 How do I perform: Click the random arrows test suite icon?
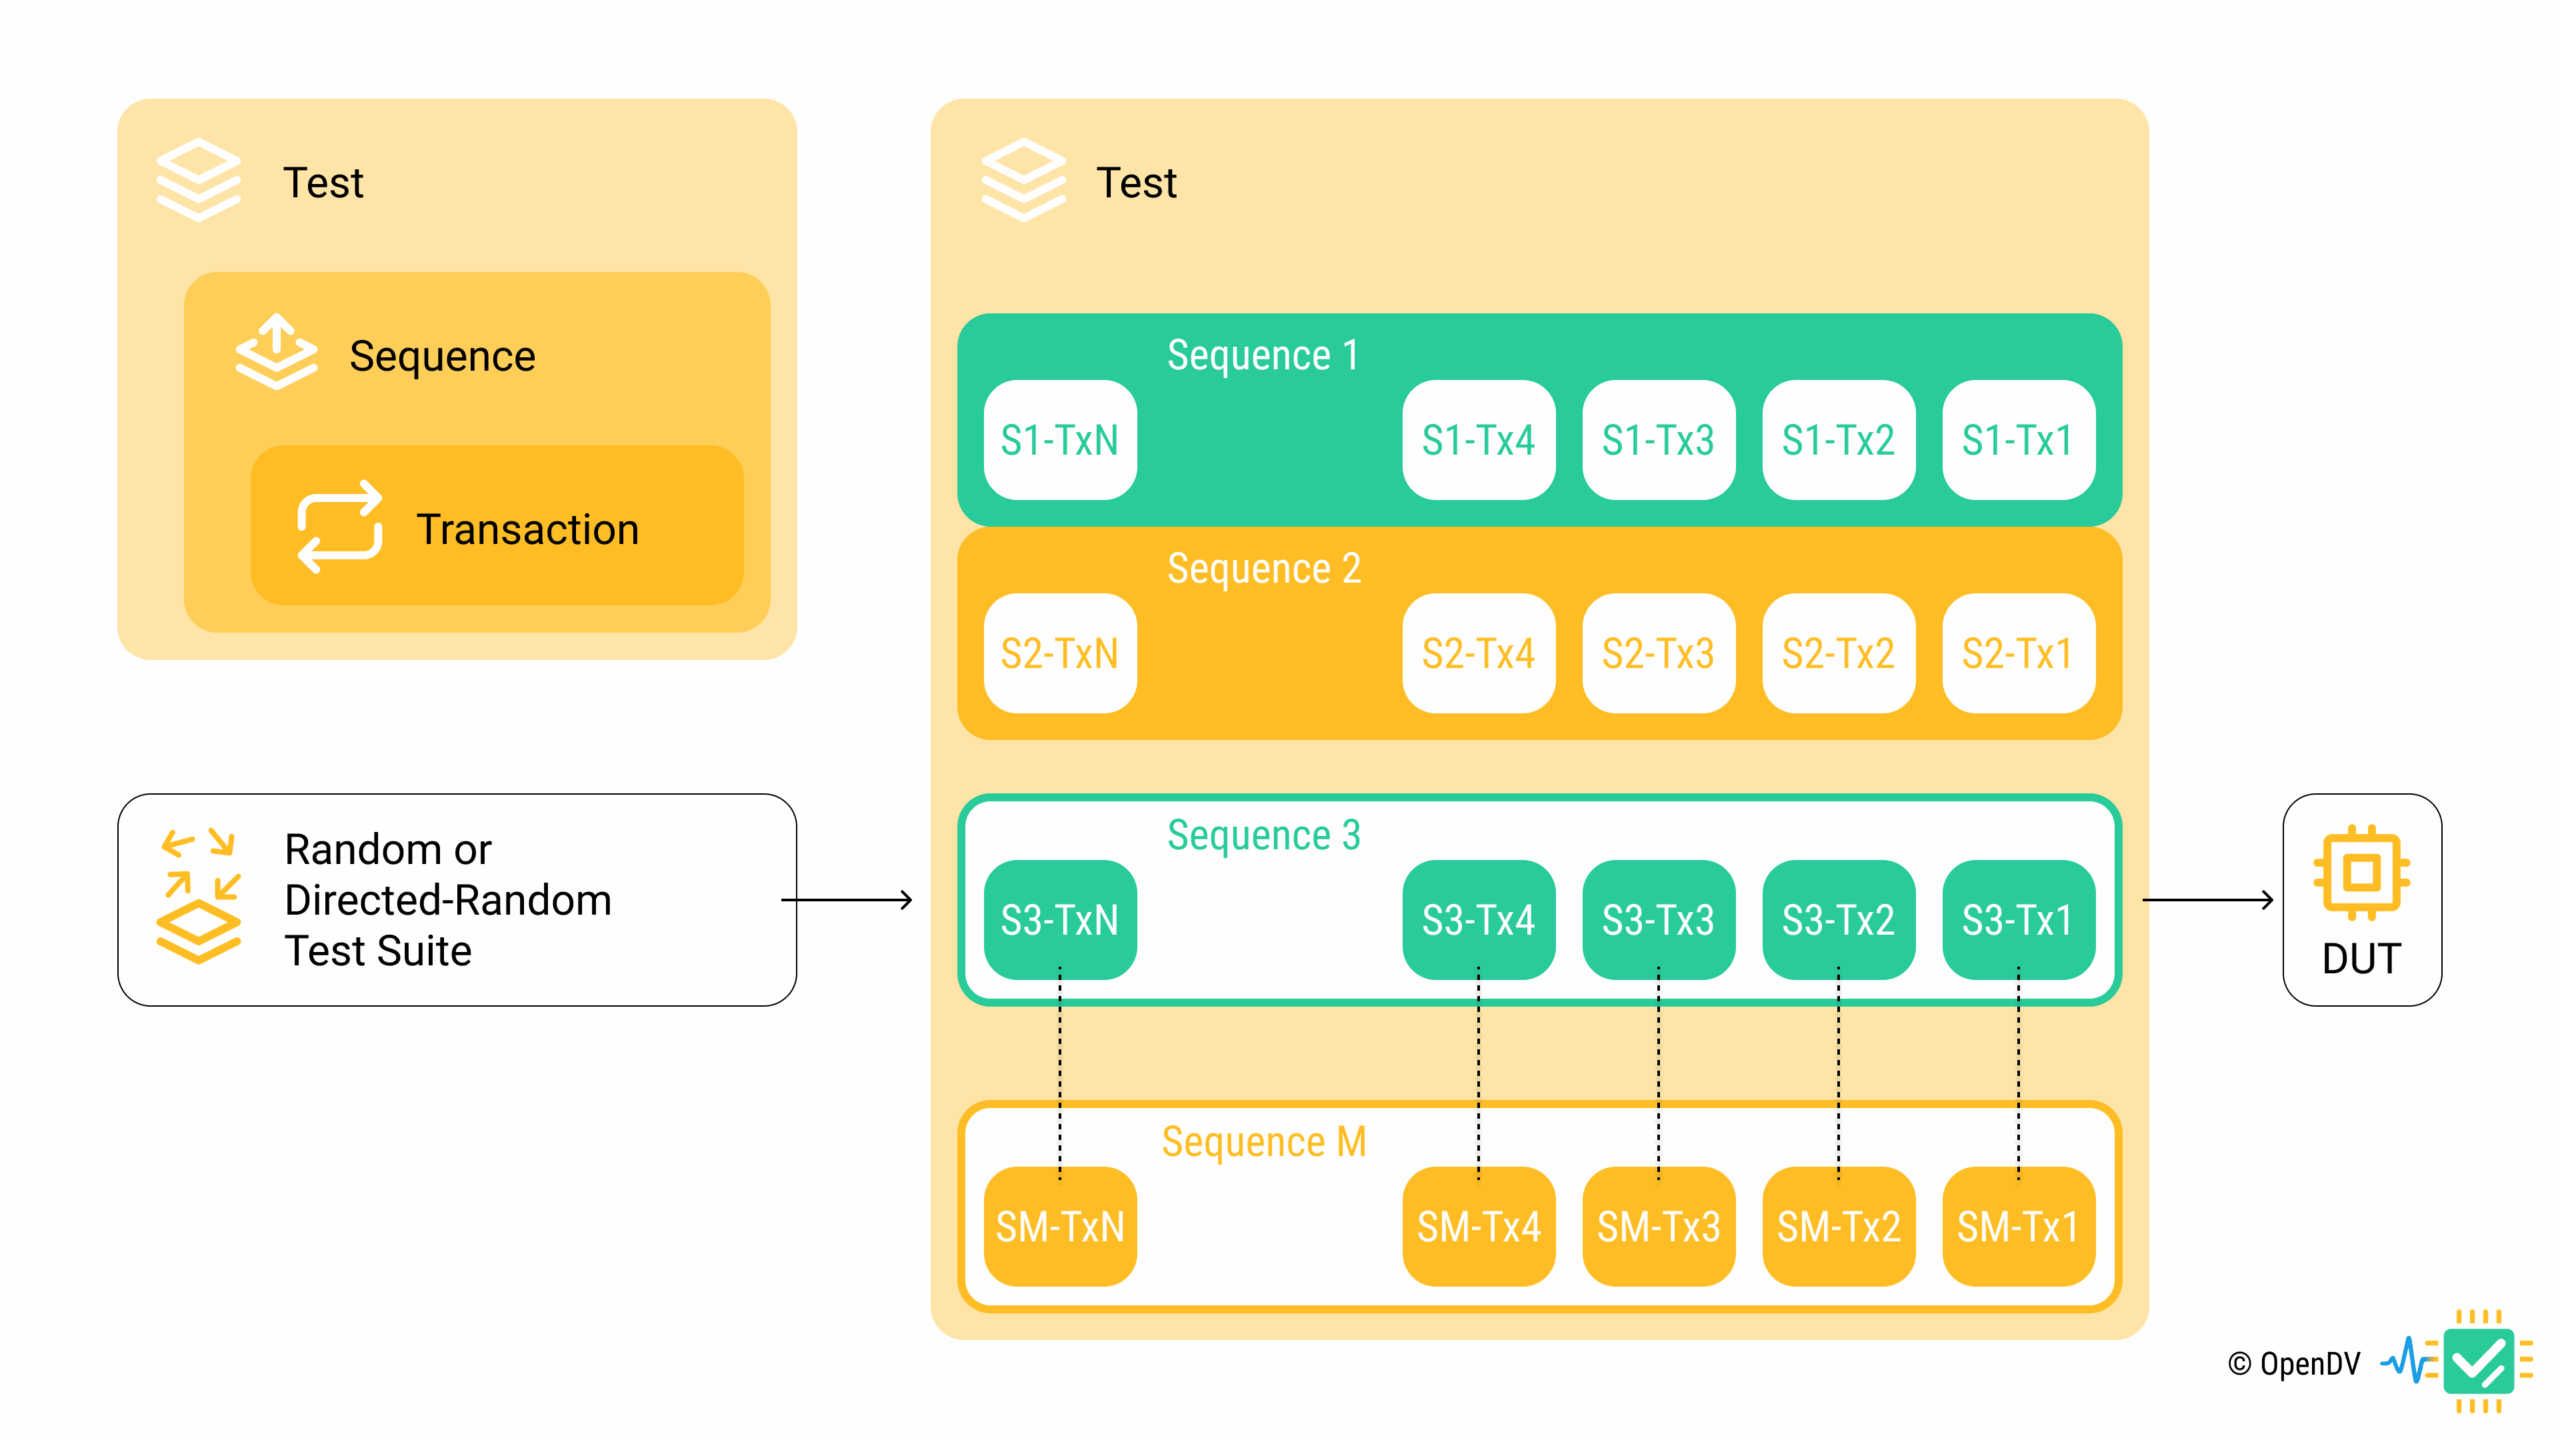coord(199,895)
